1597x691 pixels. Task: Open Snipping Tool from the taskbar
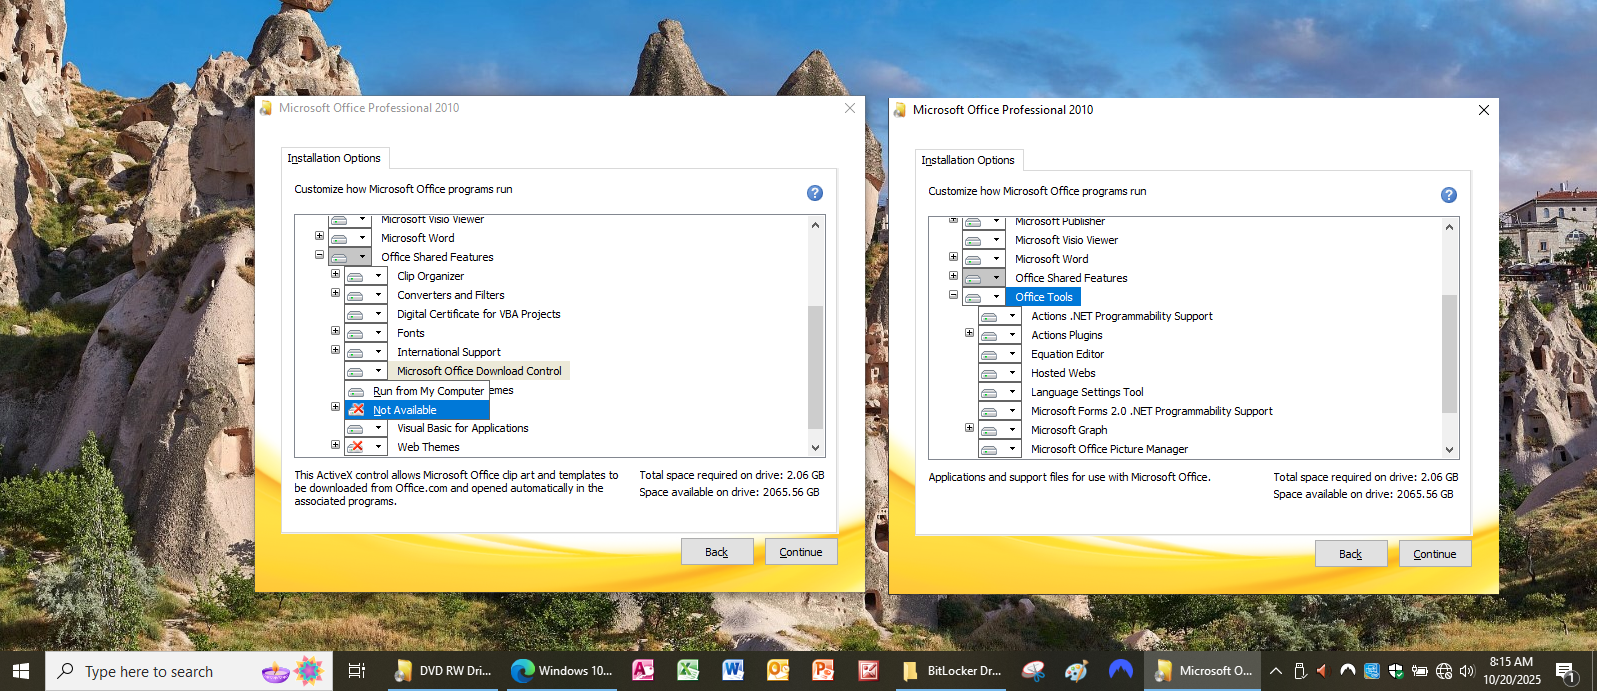[1033, 671]
